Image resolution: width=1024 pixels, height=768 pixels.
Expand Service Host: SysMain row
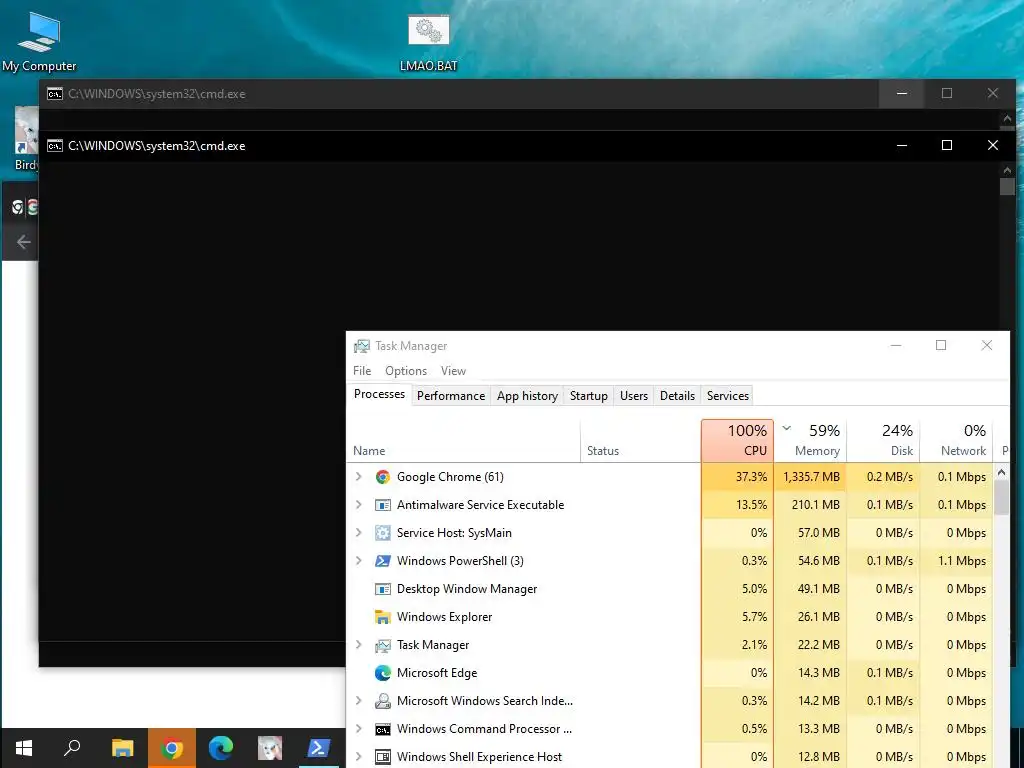(x=359, y=533)
